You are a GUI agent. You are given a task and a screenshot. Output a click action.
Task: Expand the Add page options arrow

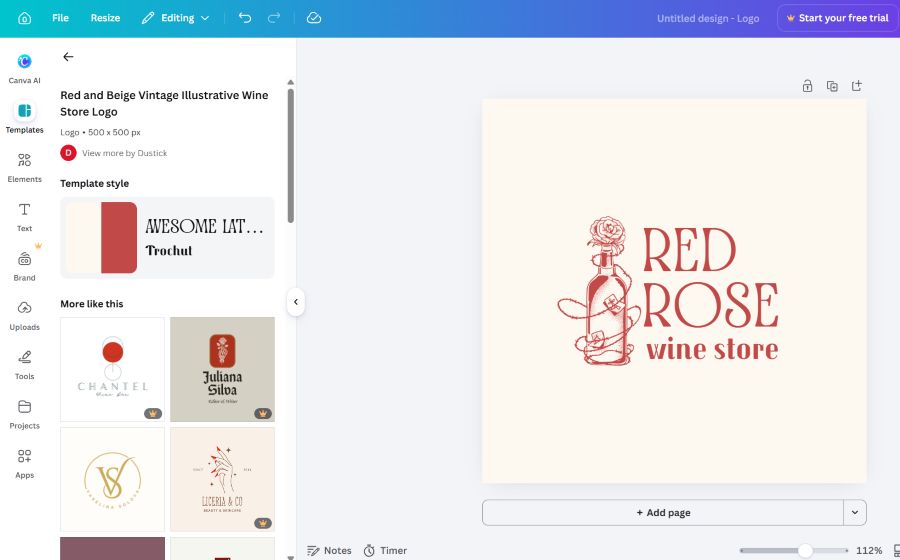[x=855, y=512]
